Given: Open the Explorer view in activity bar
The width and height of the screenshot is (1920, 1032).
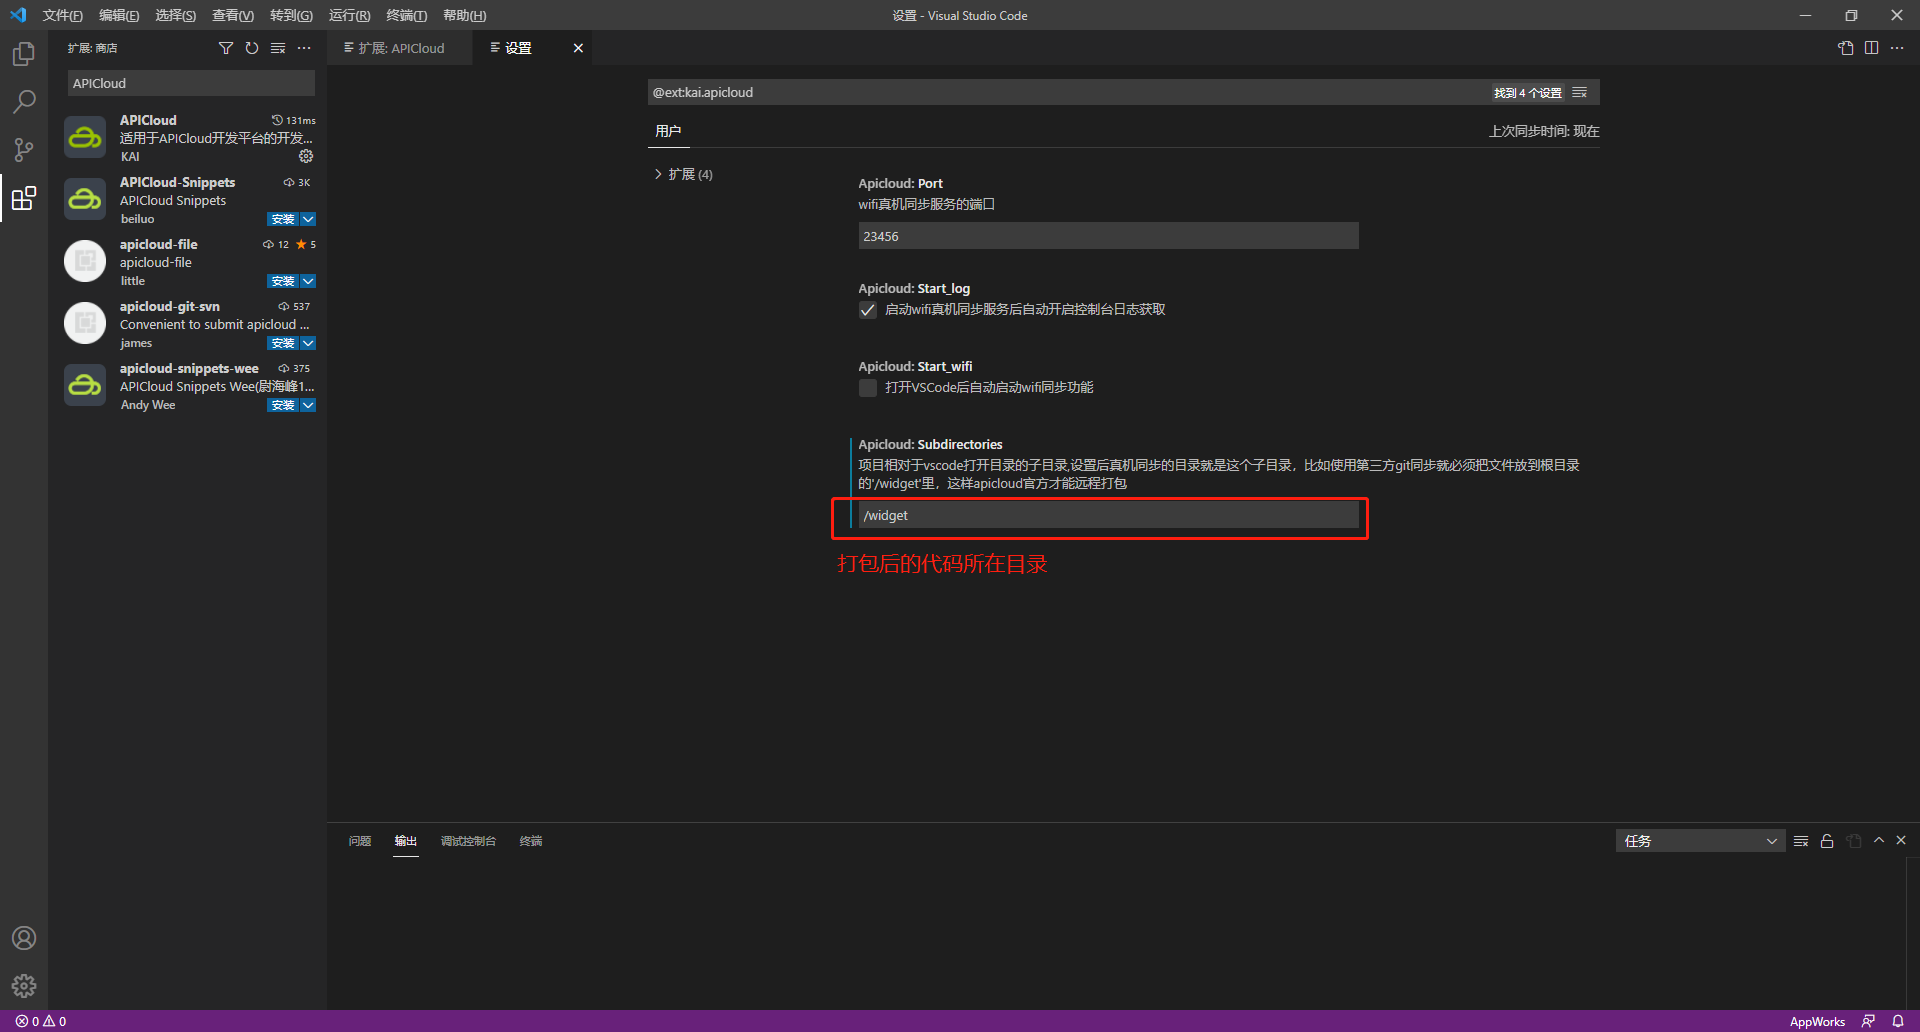Looking at the screenshot, I should point(24,54).
